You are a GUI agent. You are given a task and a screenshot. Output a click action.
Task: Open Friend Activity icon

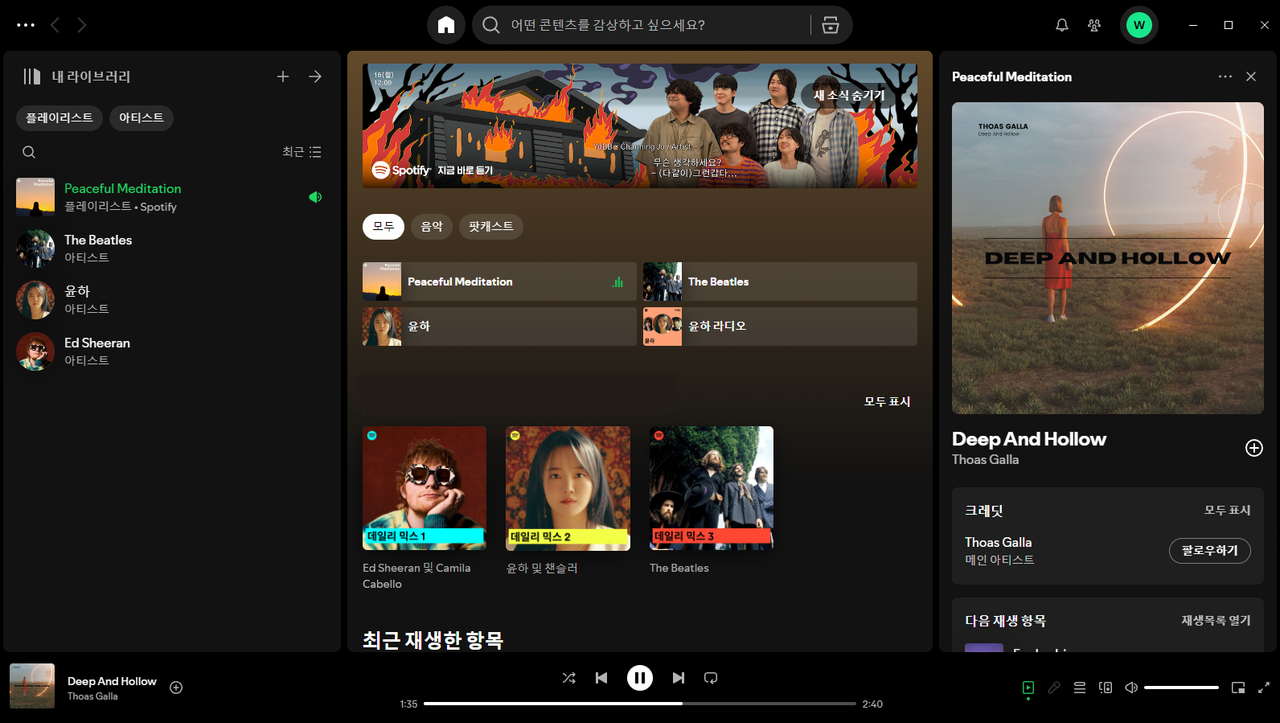click(x=1095, y=25)
